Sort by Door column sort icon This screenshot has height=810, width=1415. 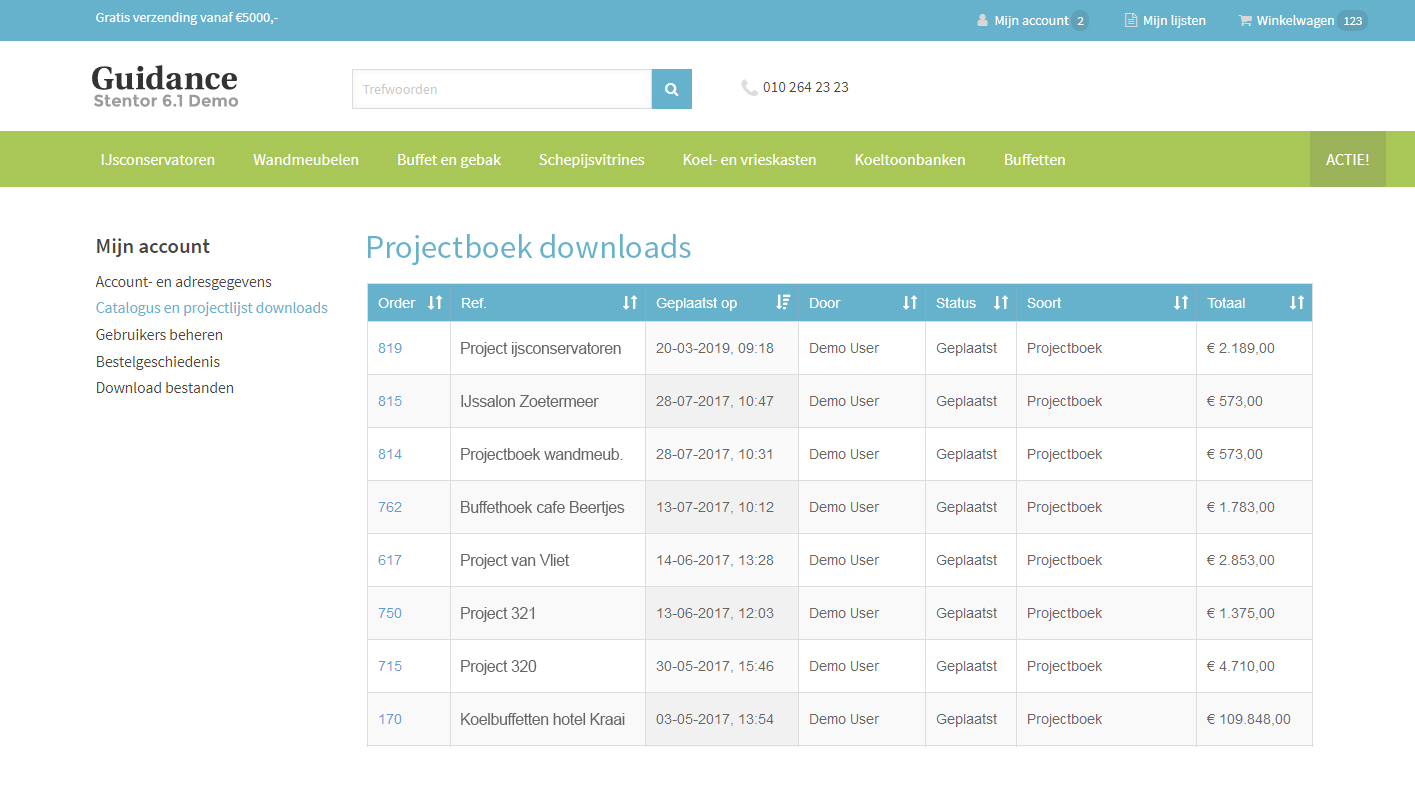[910, 303]
